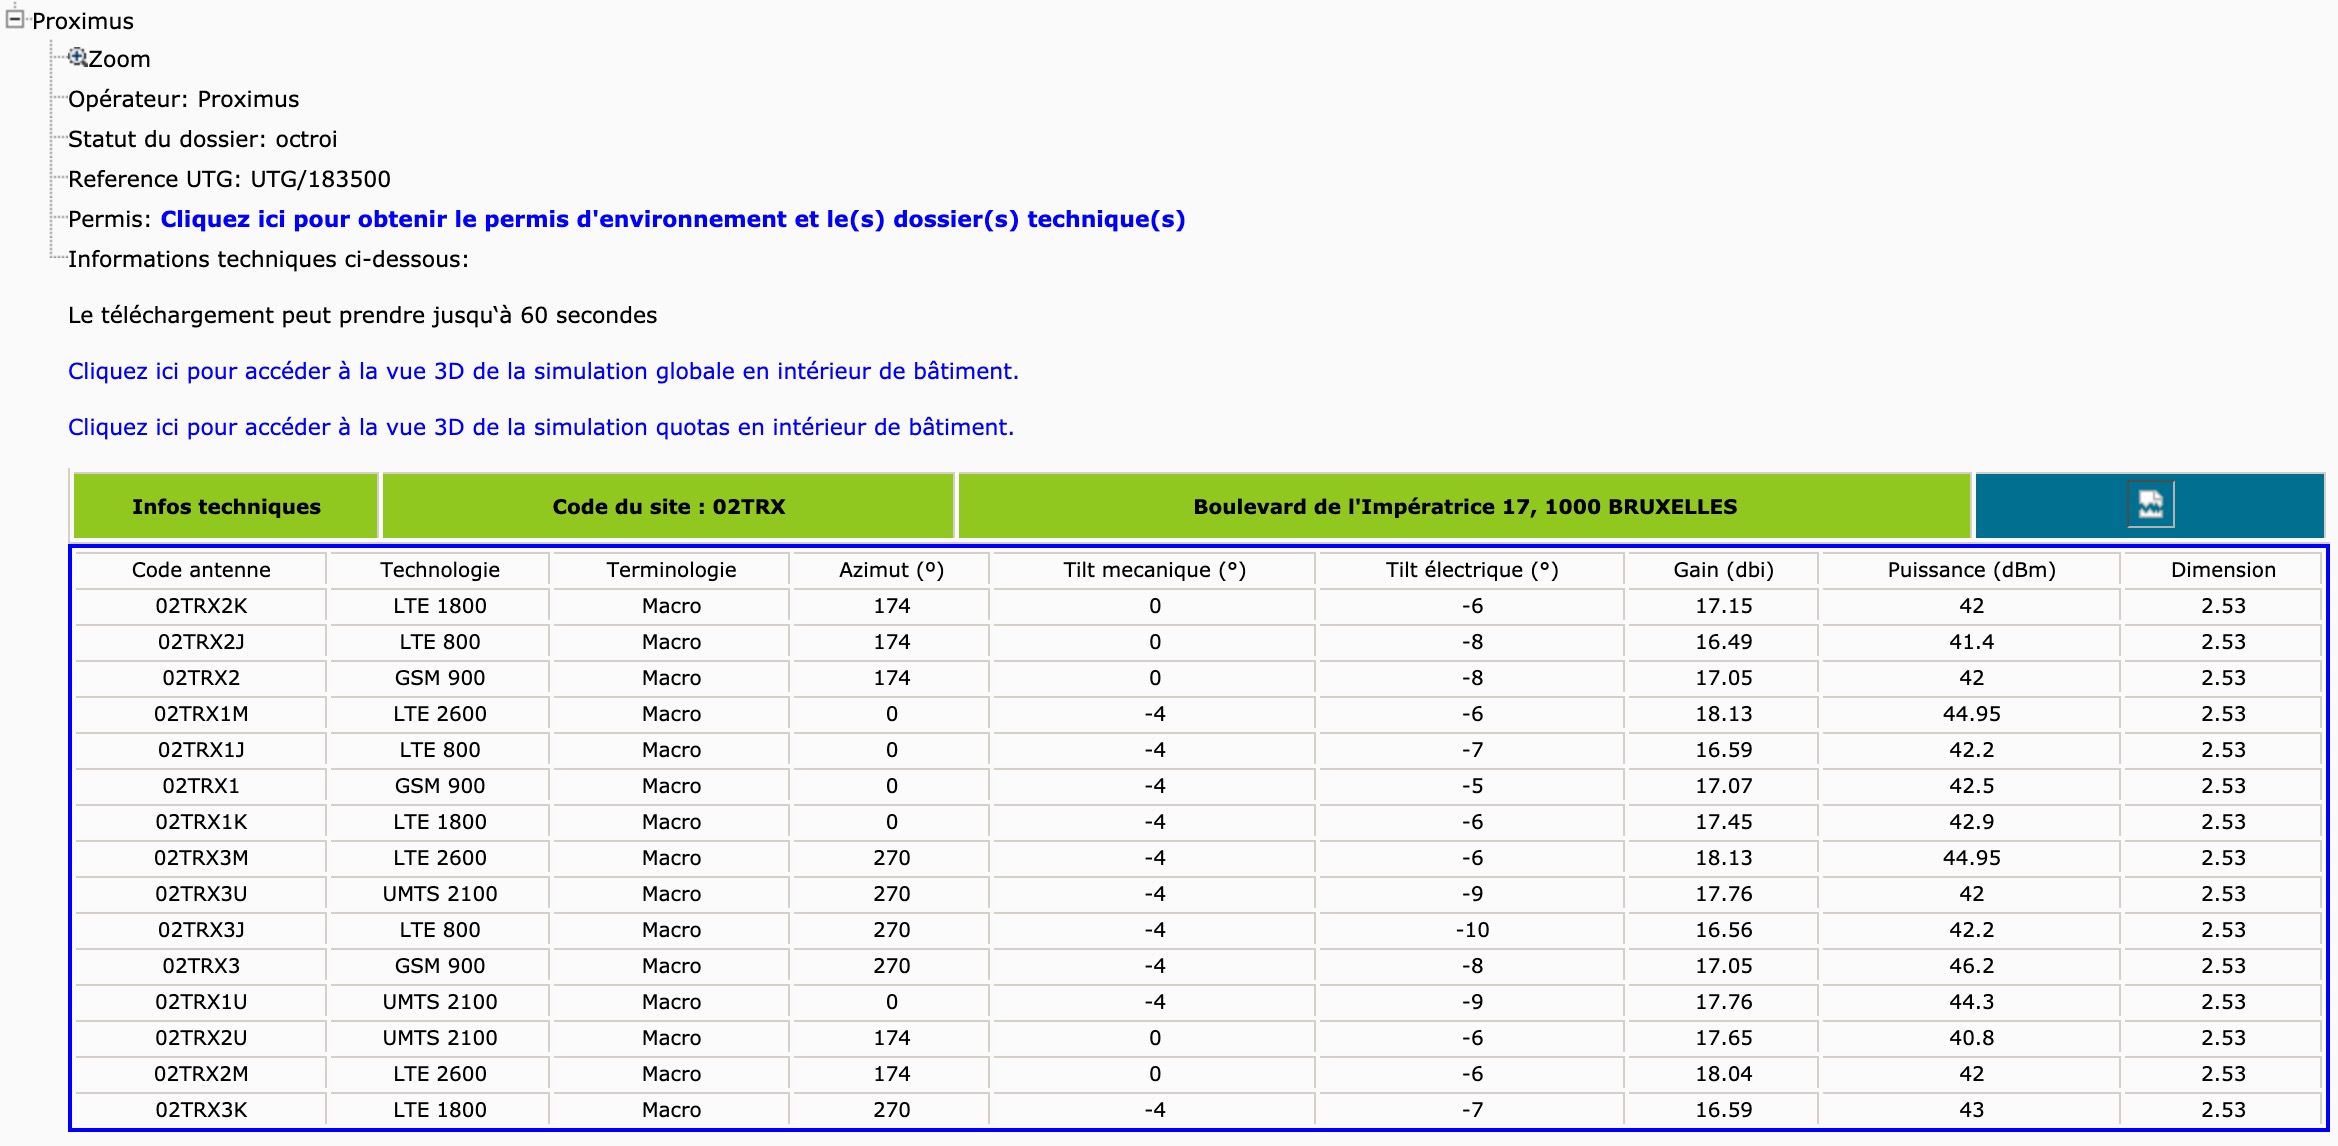Click the Azimut (°) column header

[891, 570]
